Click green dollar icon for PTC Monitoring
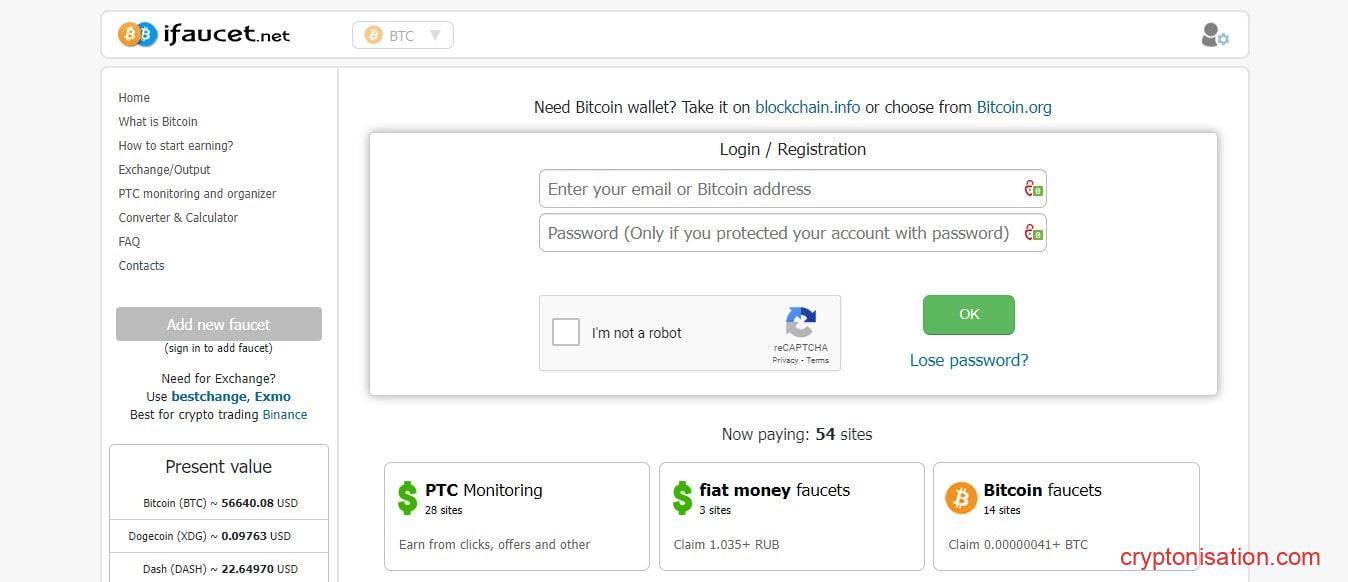This screenshot has width=1348, height=582. click(407, 497)
